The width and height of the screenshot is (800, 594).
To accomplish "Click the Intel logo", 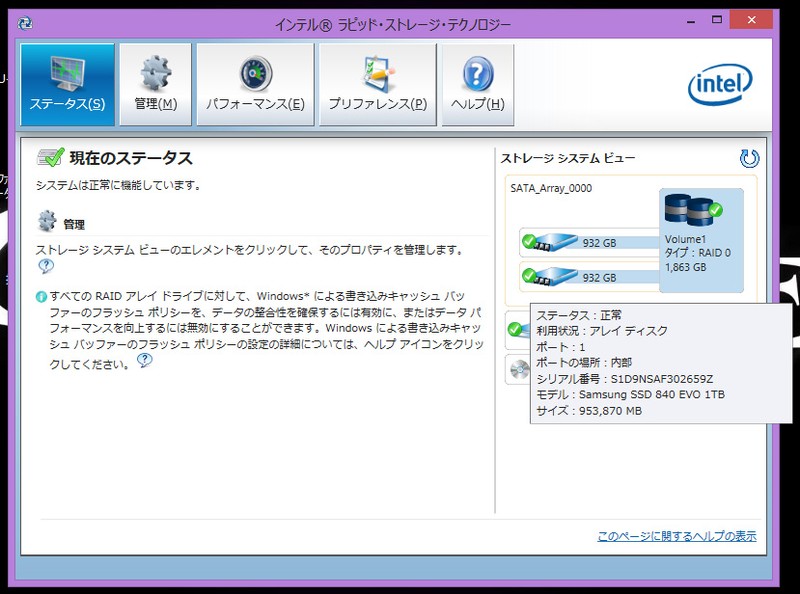I will pyautogui.click(x=720, y=84).
